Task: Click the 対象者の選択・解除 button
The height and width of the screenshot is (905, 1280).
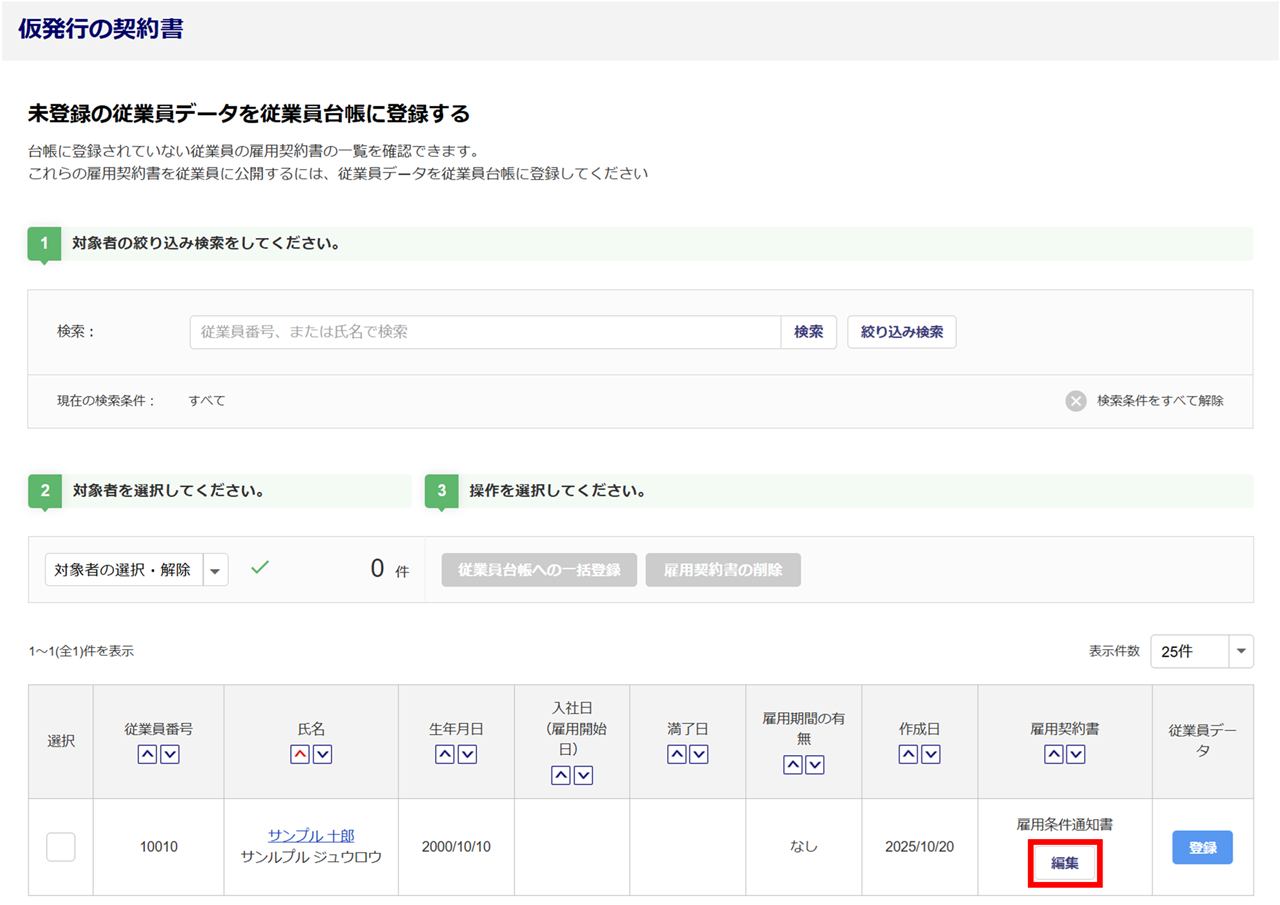Action: [123, 570]
